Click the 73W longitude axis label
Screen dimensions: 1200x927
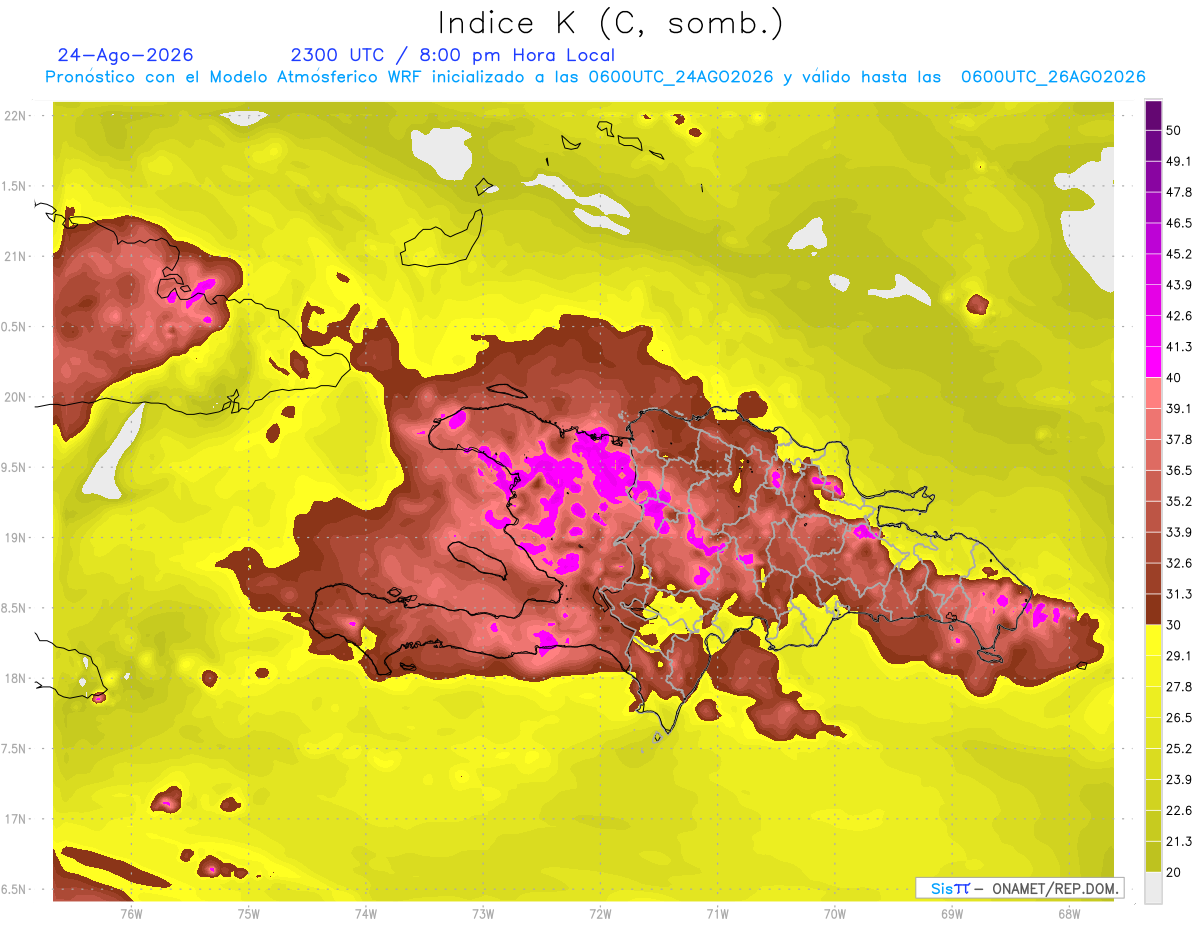click(x=483, y=914)
